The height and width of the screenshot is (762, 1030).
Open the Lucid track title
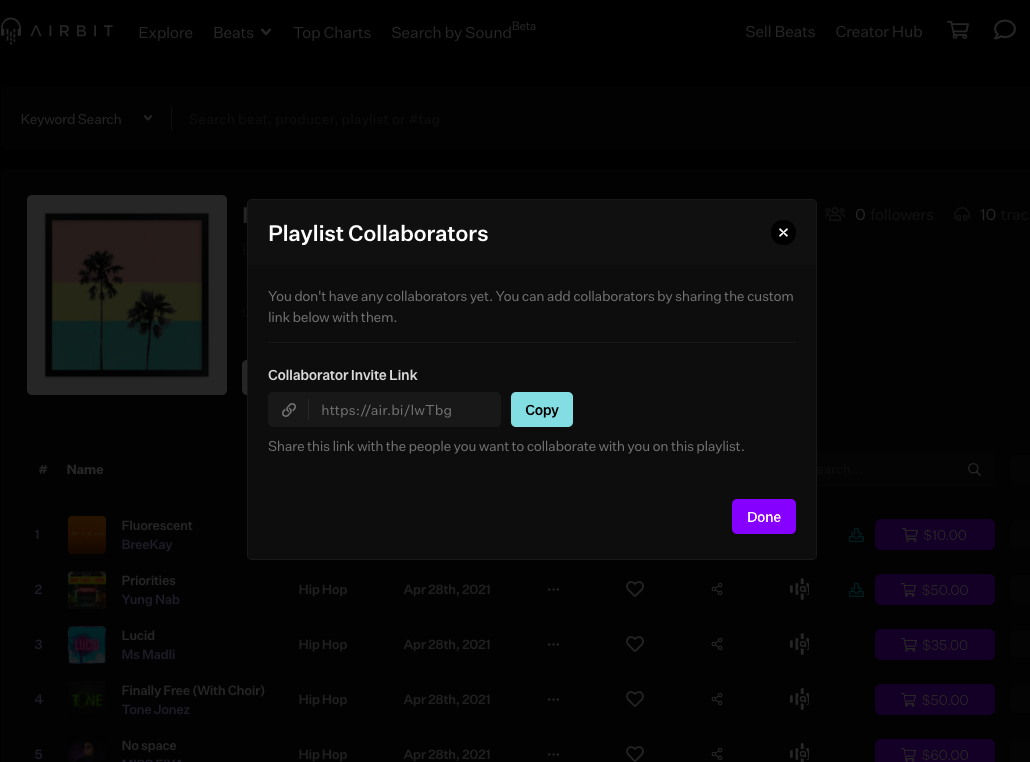(138, 636)
